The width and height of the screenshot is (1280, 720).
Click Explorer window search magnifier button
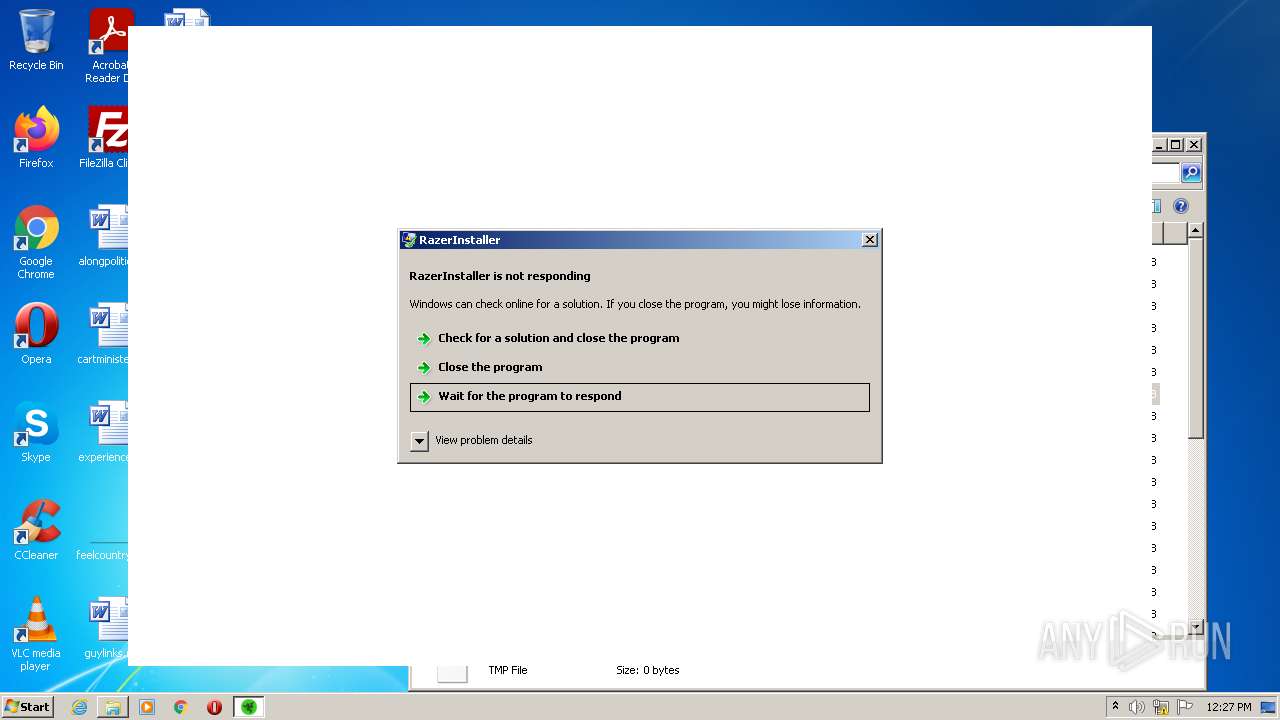pos(1191,173)
